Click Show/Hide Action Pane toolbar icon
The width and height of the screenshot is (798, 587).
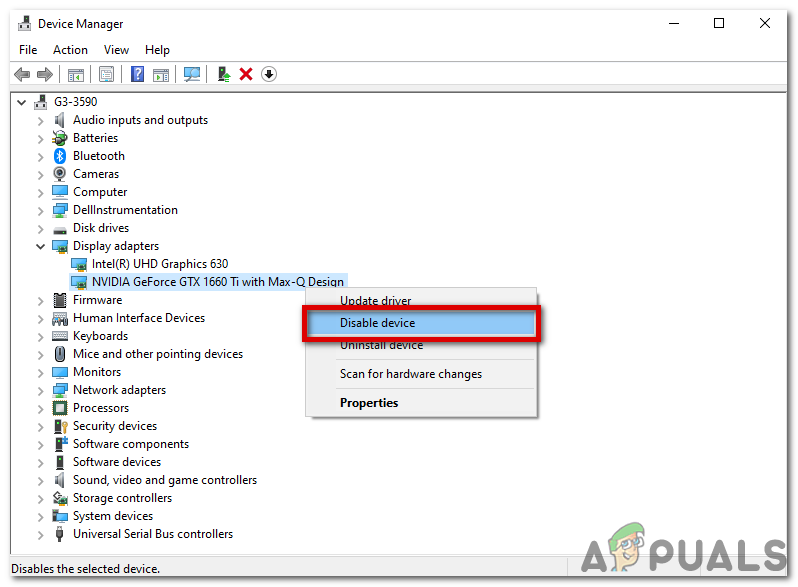click(161, 75)
